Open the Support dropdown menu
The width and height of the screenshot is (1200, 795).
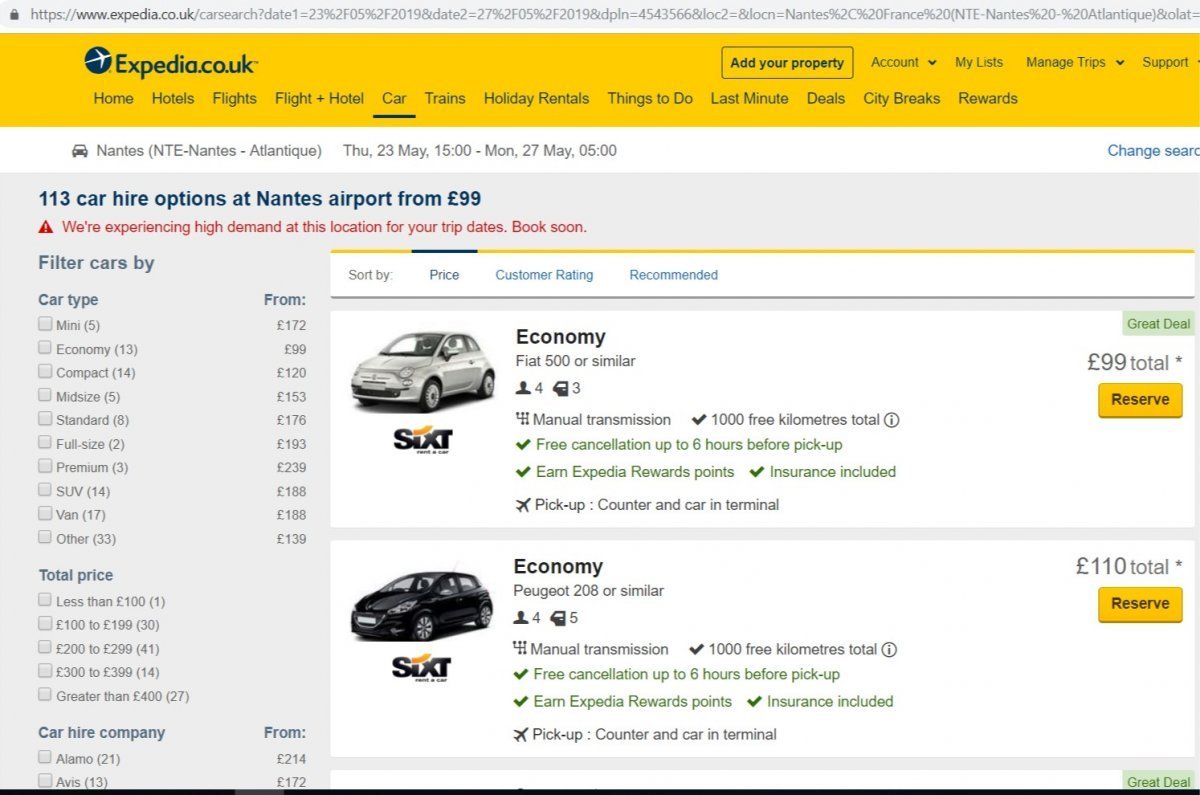coord(1170,62)
